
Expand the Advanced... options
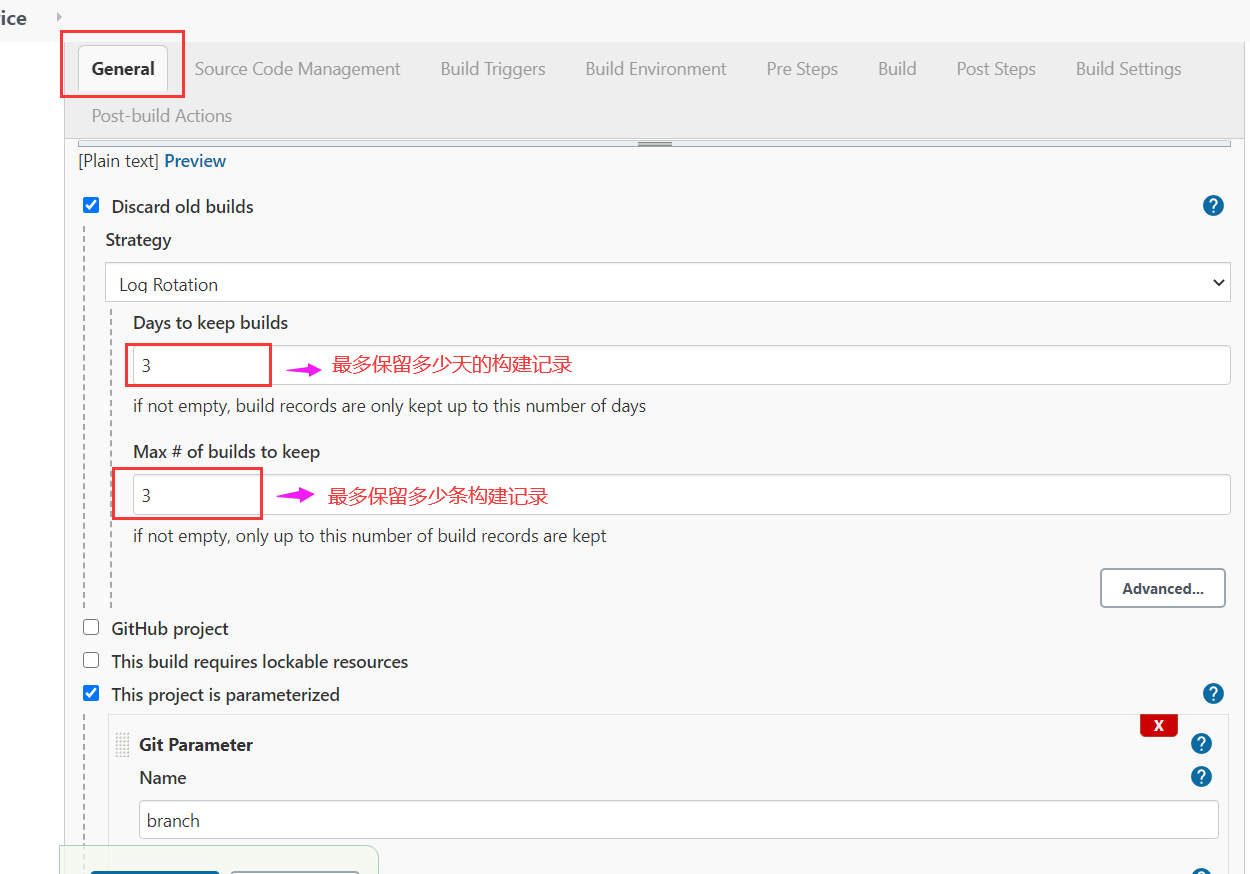(1163, 588)
